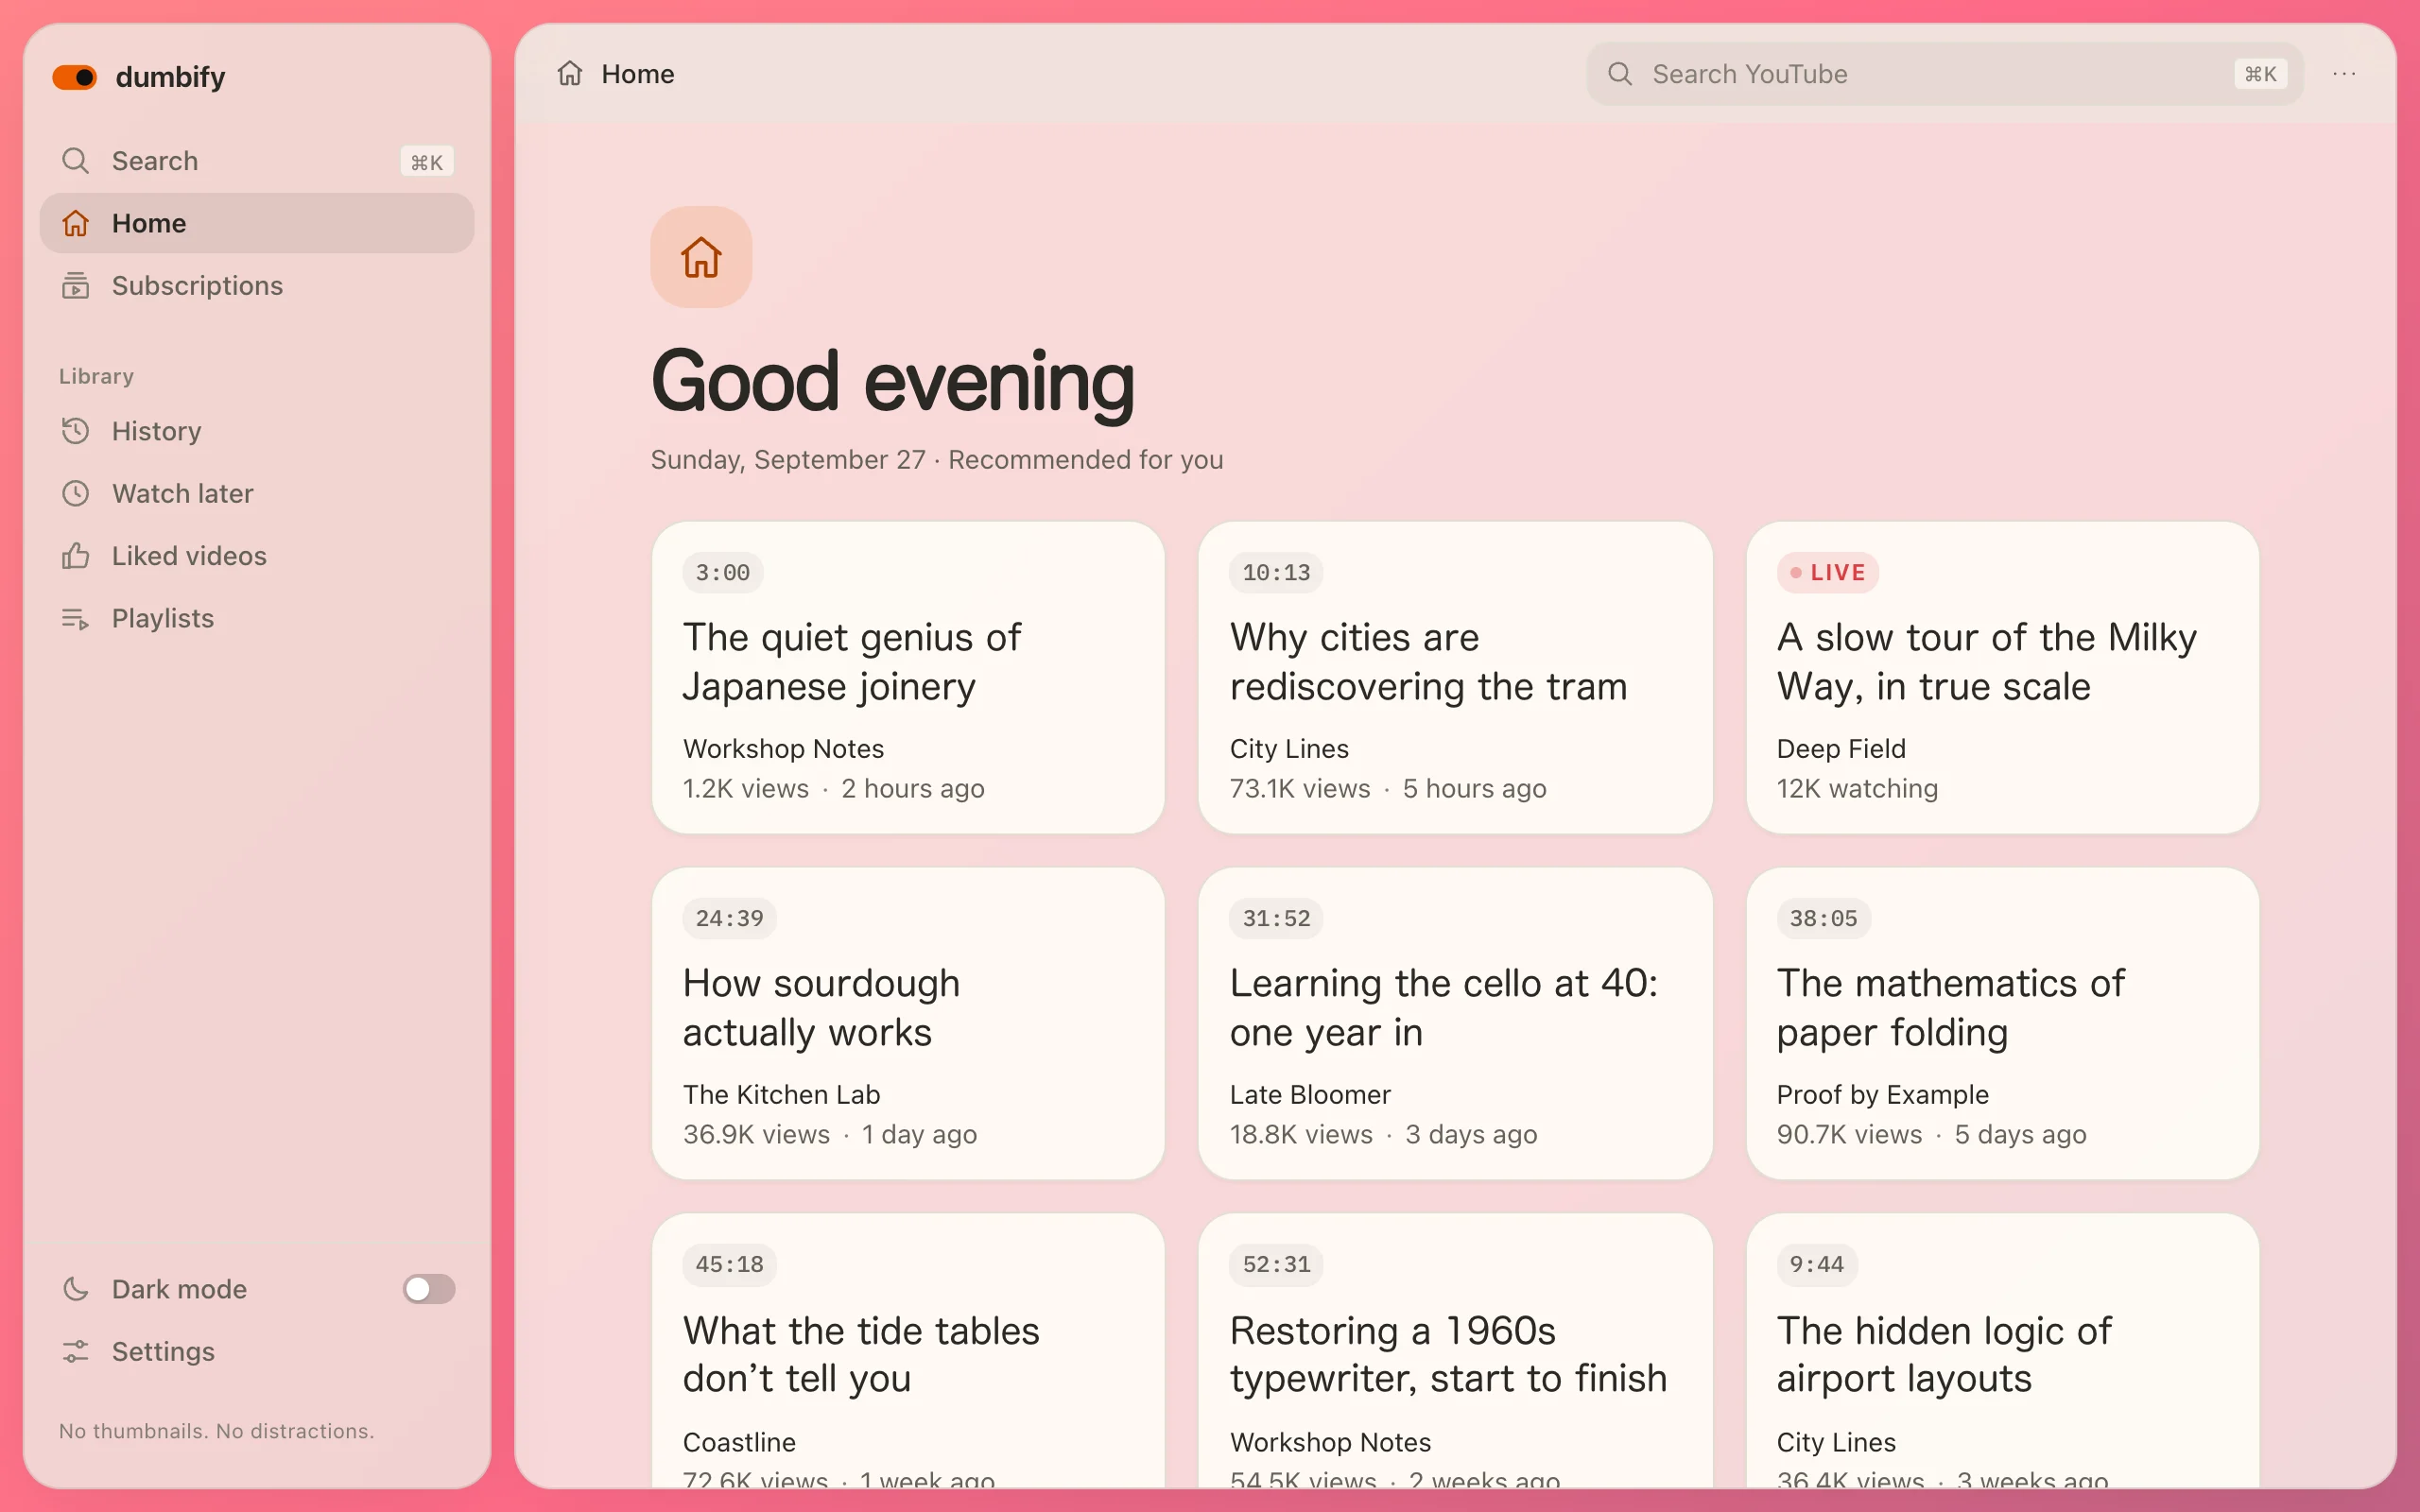Viewport: 2420px width, 1512px height.
Task: Select Home in the sidebar
Action: pyautogui.click(x=257, y=223)
